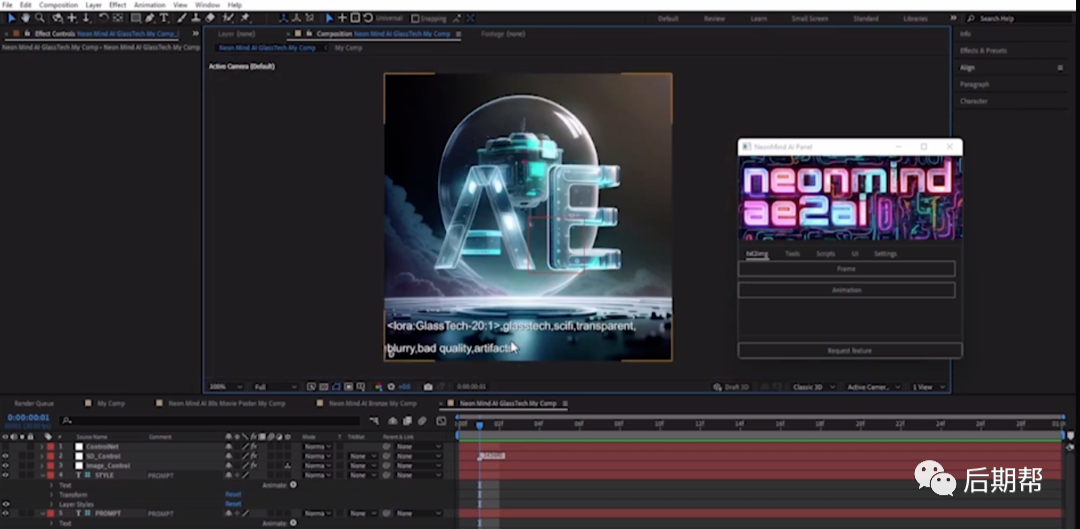
Task: Select the Brush tool
Action: point(182,18)
